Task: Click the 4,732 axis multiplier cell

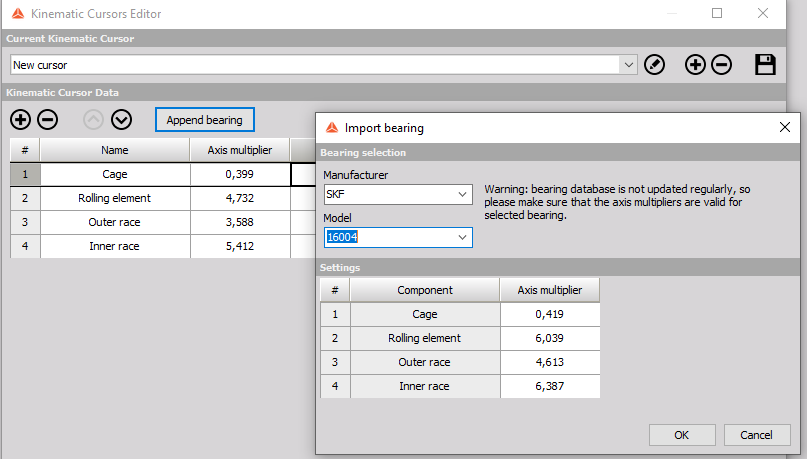Action: 240,198
